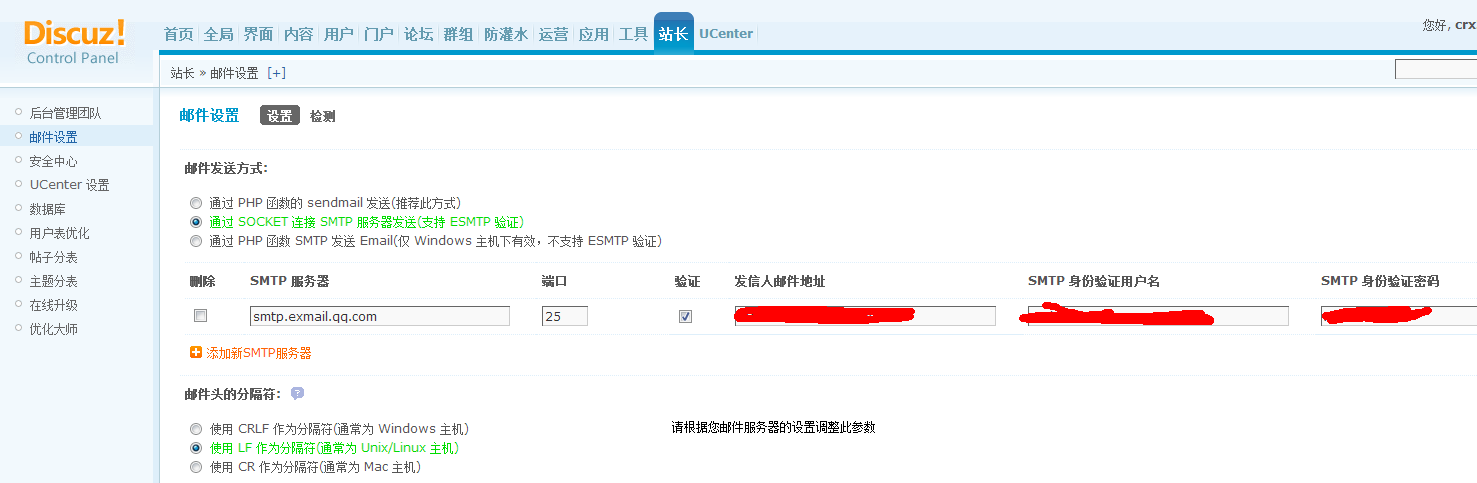Select SOCKET 连接 SMTP 服务器发送 radio option

click(196, 222)
